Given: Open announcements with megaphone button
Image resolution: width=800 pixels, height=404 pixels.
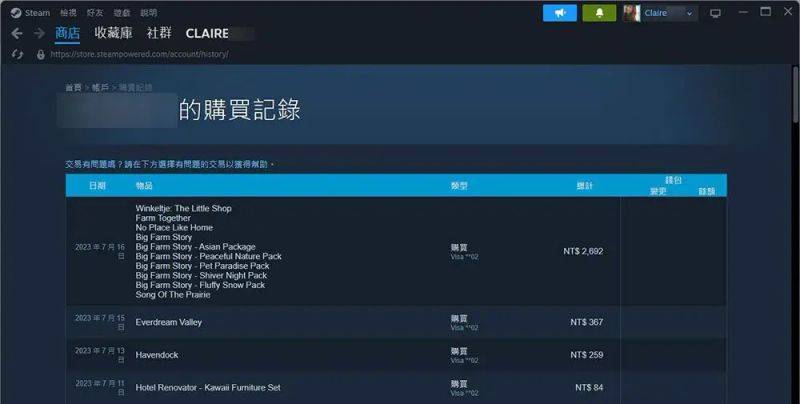Looking at the screenshot, I should pos(560,13).
